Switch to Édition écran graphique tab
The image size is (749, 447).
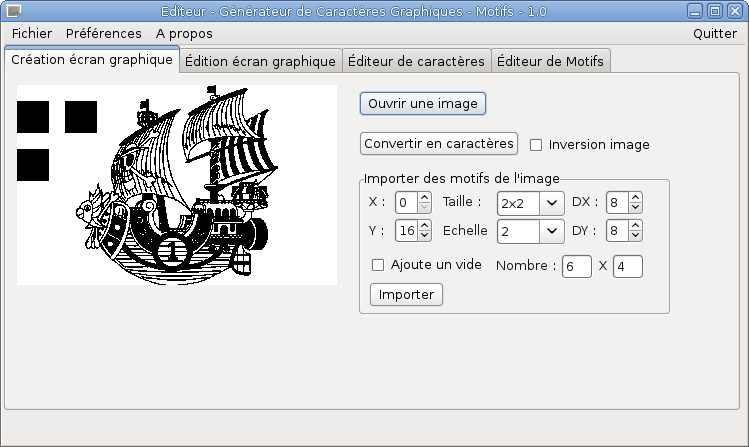[260, 61]
